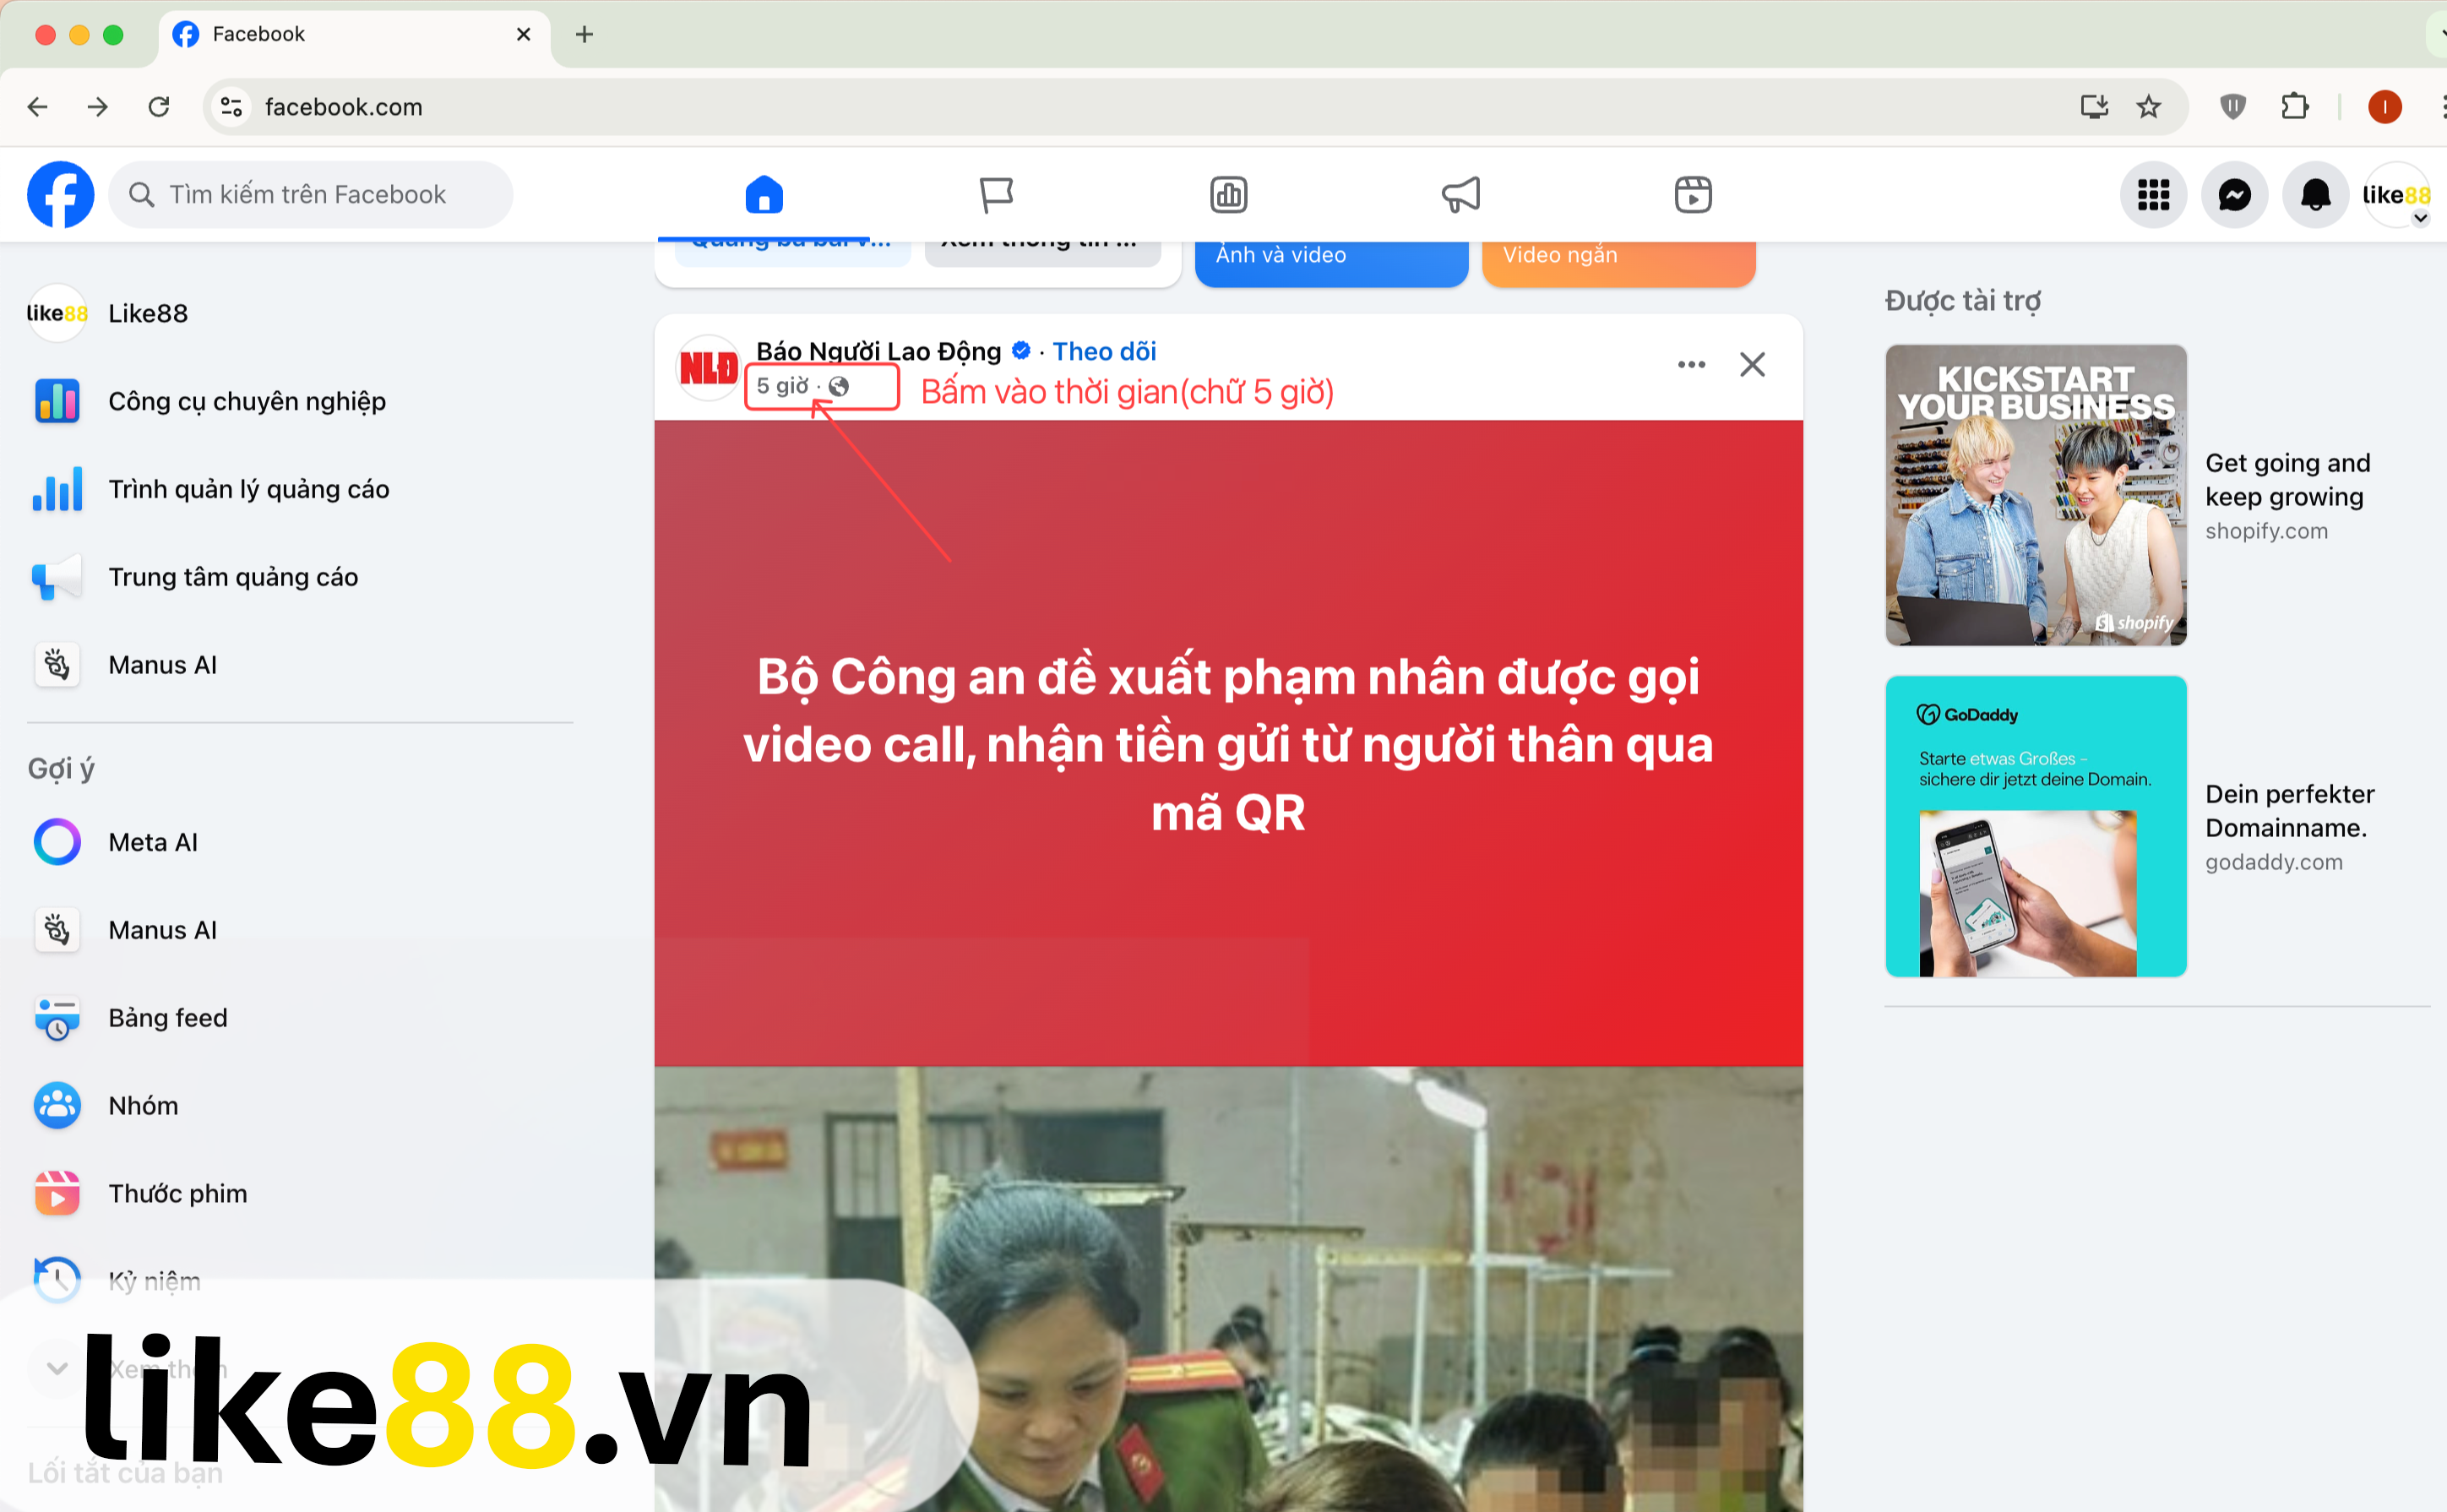Screen dimensions: 2447x1512
Task: Open the post timestamp labeled 5 giờ
Action: tap(786, 386)
